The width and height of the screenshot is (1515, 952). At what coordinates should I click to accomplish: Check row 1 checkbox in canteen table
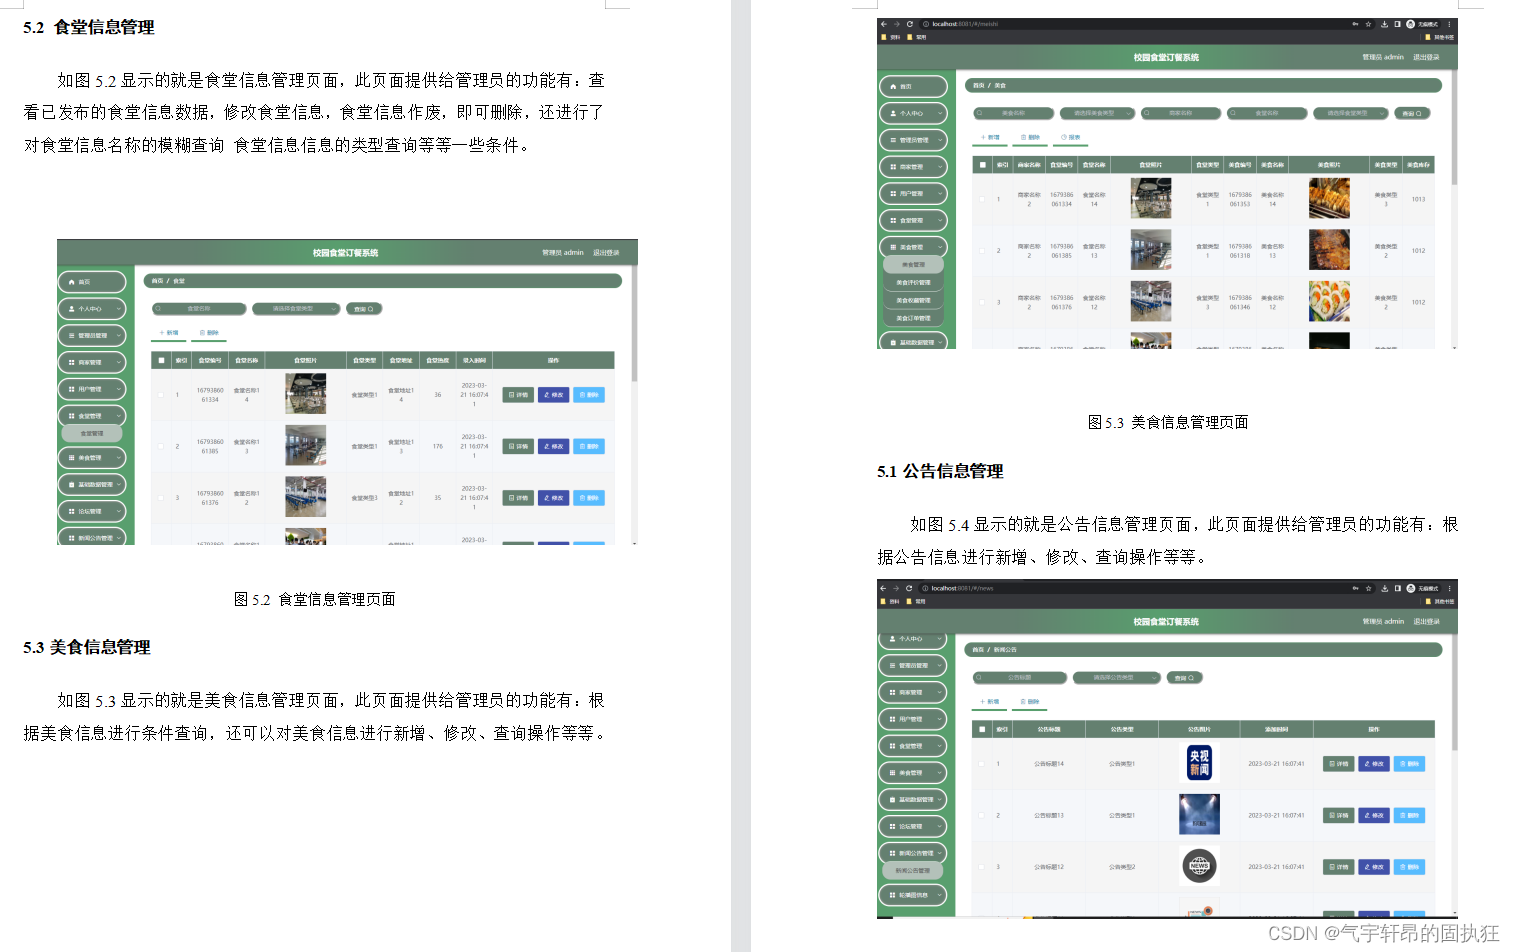[x=161, y=395]
